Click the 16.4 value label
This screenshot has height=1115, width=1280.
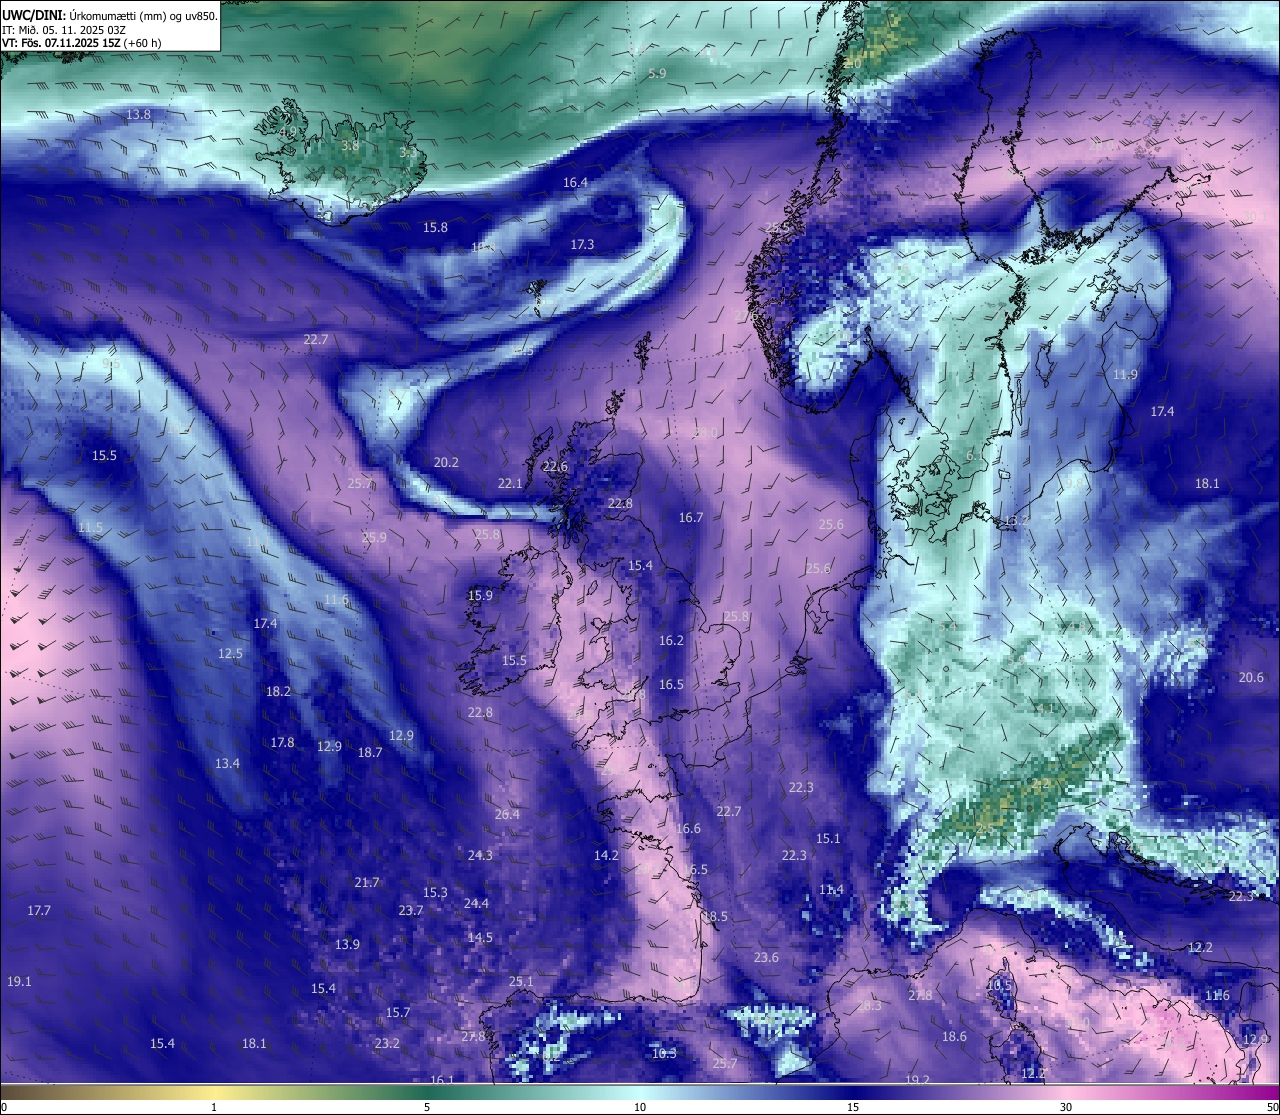[575, 183]
